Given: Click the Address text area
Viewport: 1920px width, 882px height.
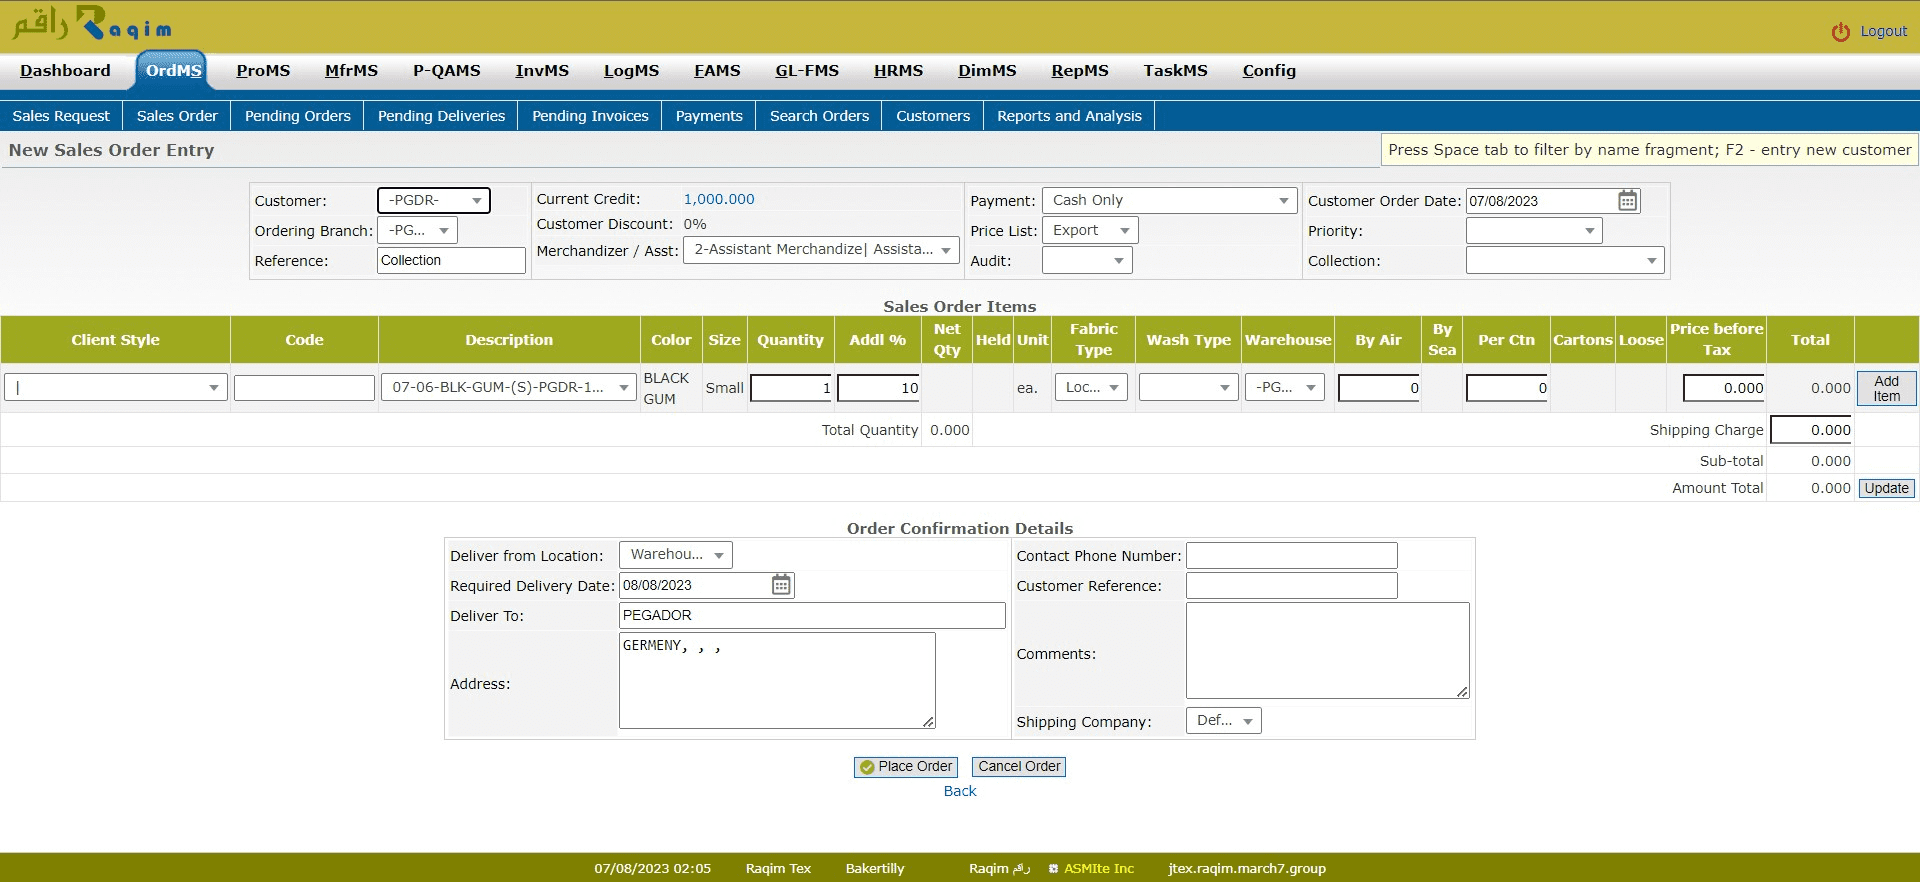Looking at the screenshot, I should point(777,680).
